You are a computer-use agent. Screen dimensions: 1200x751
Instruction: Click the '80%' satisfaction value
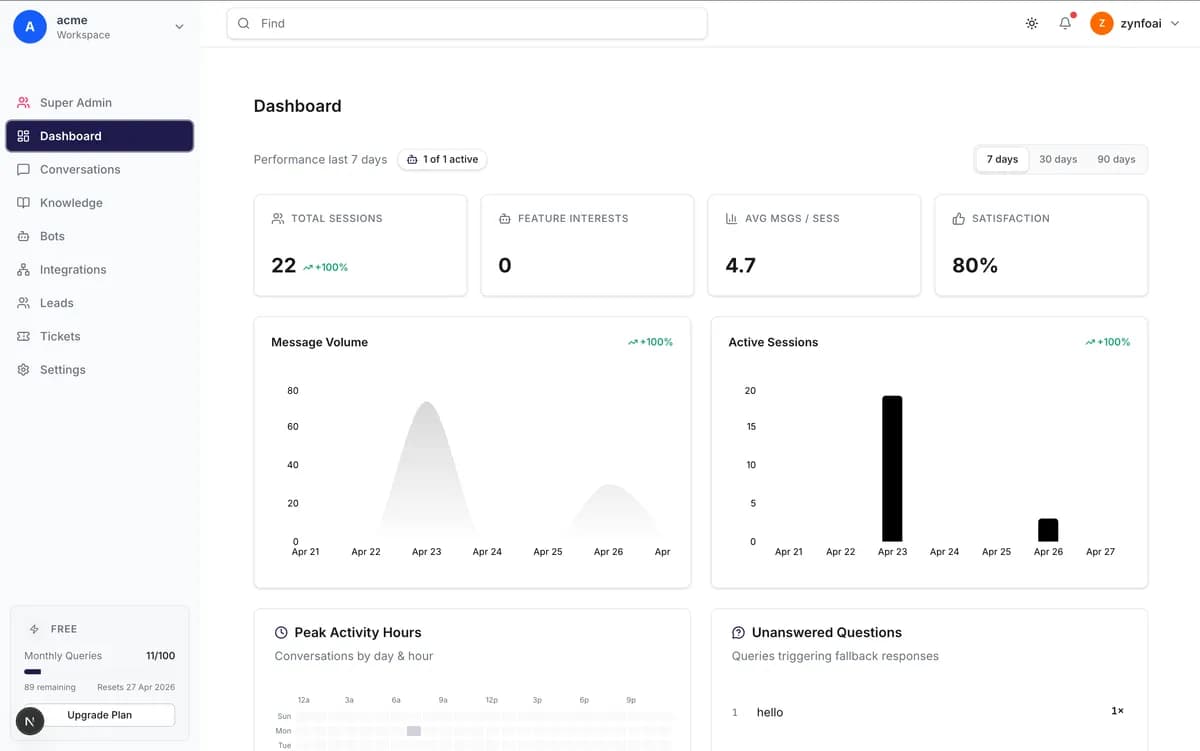(975, 265)
